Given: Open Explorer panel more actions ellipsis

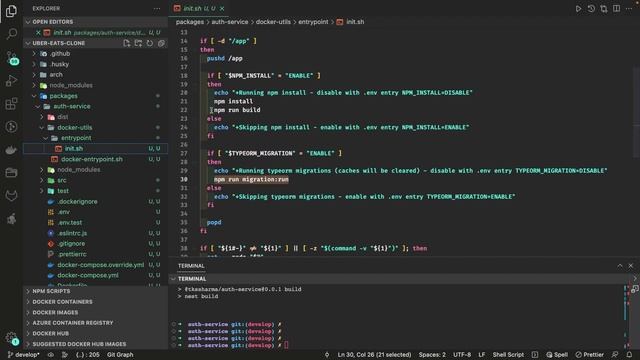Looking at the screenshot, I should pos(157,9).
